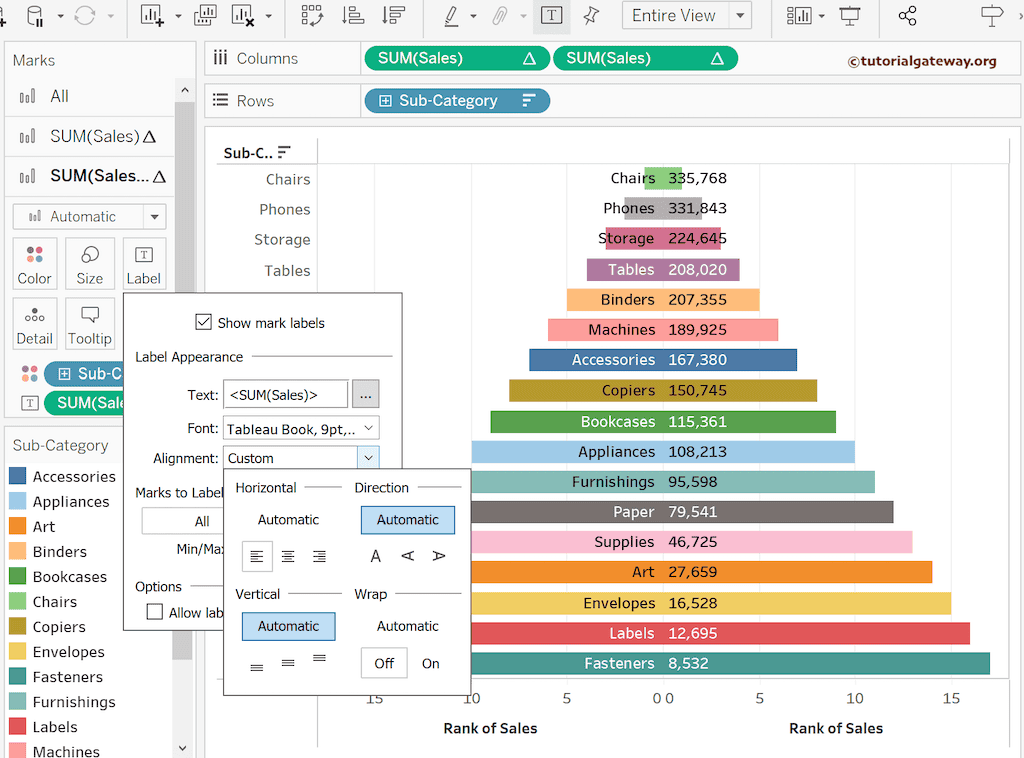Click the Accessories color swatch in legend
The width and height of the screenshot is (1024, 758).
coord(18,477)
